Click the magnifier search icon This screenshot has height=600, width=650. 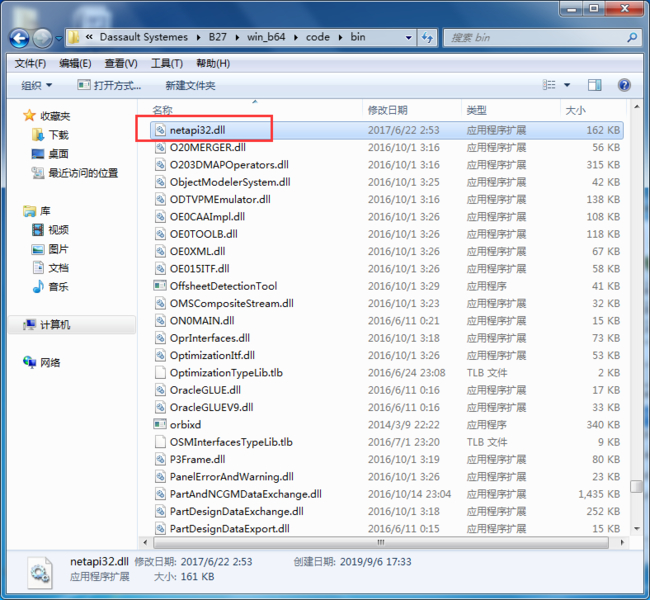632,38
